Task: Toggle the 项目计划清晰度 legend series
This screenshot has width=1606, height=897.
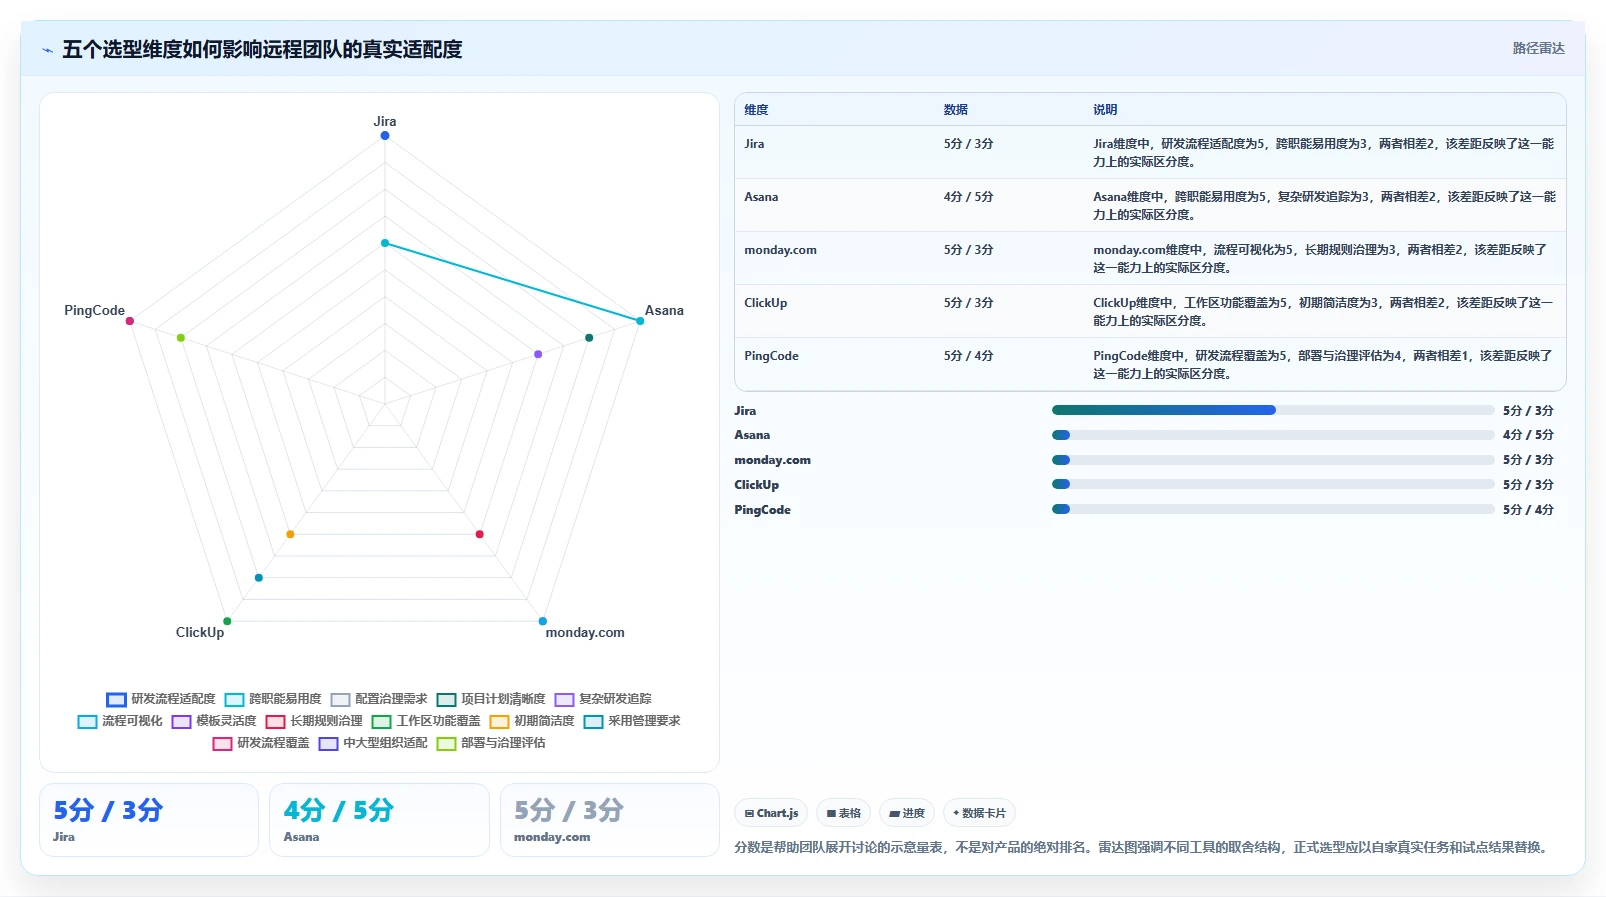Action: (x=491, y=699)
